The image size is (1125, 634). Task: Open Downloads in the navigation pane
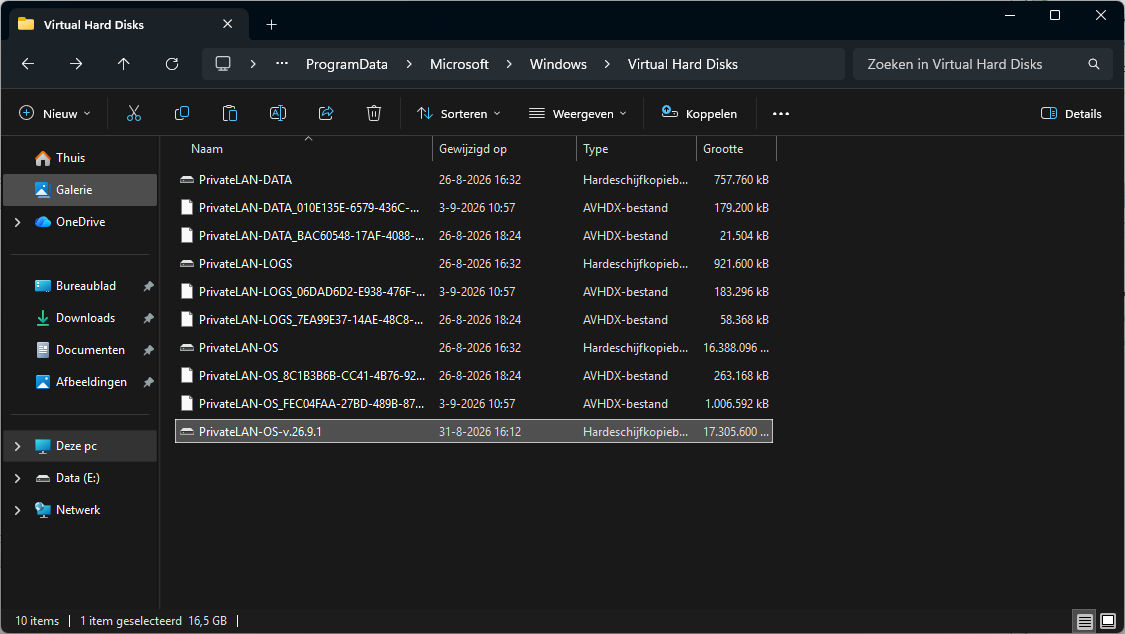tap(80, 318)
